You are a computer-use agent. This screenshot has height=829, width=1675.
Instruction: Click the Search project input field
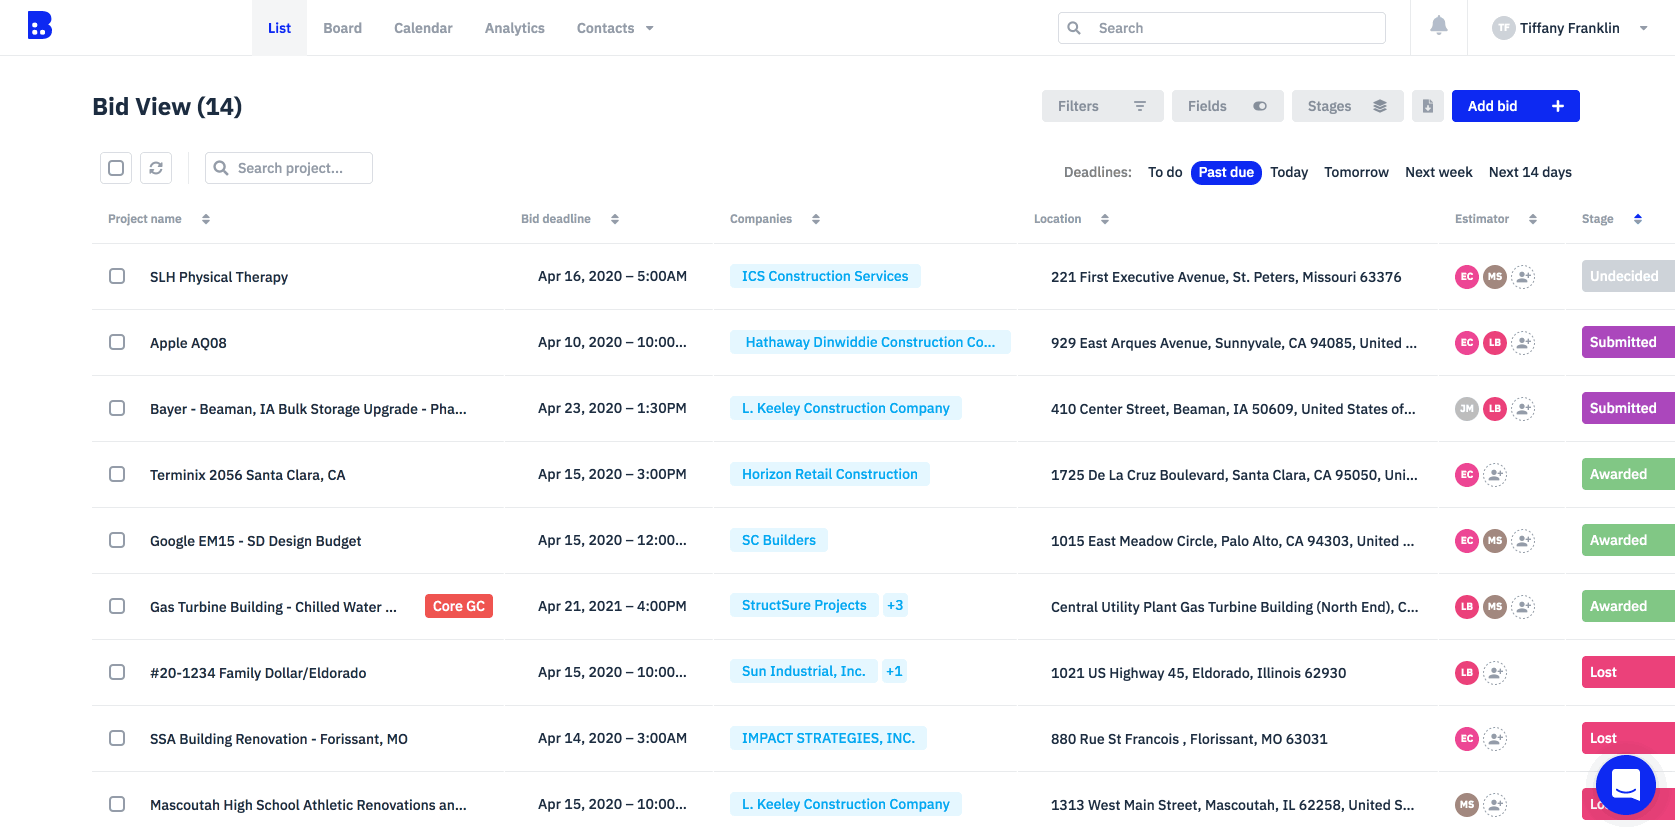click(289, 168)
